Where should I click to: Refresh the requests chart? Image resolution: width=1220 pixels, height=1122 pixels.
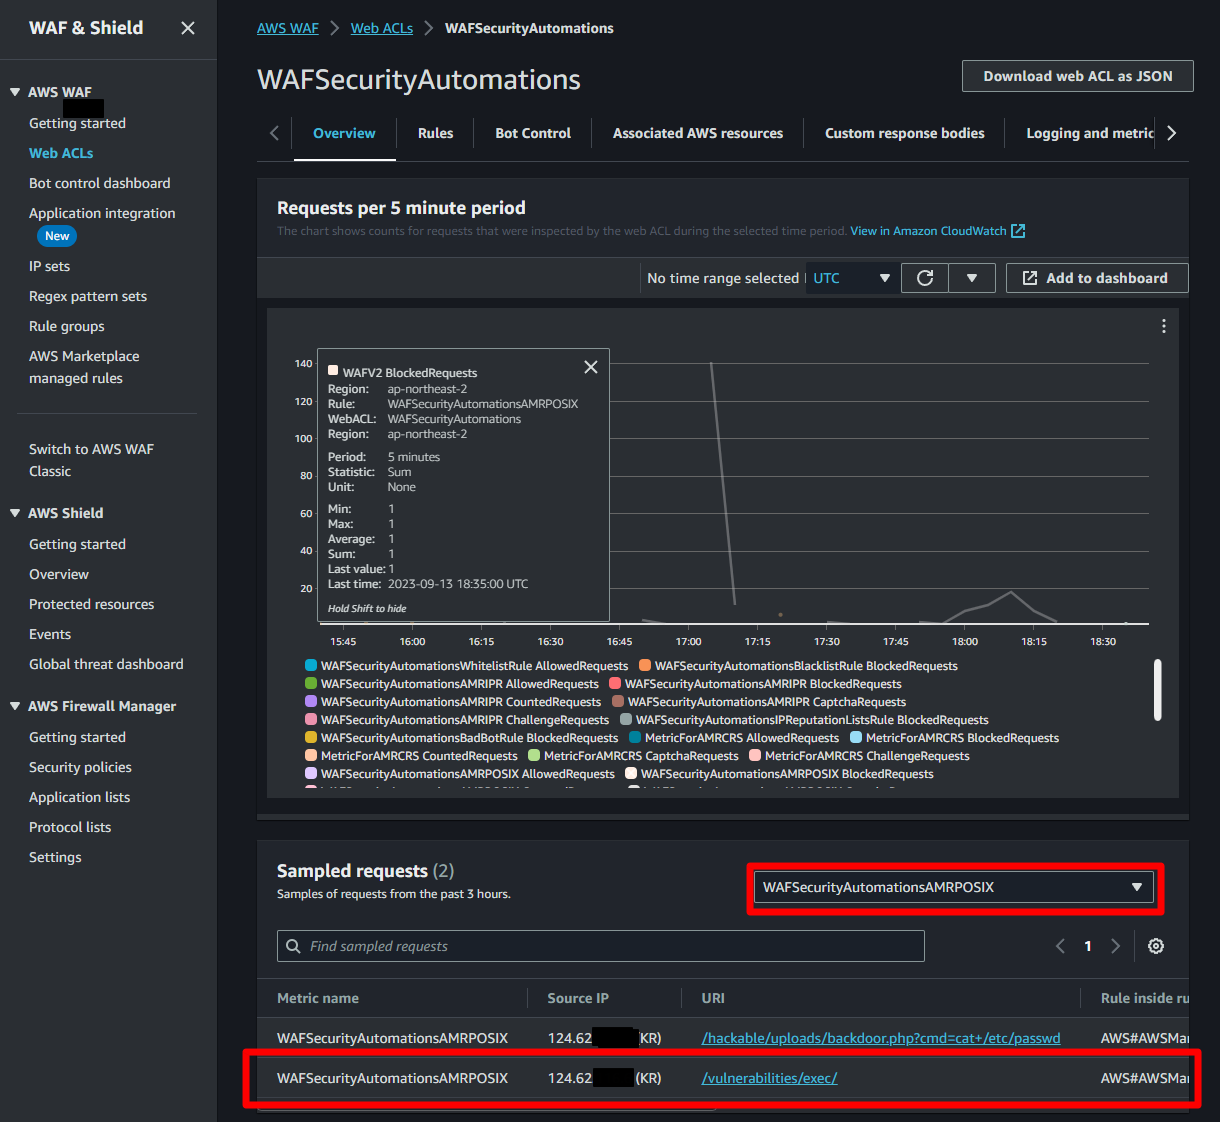point(925,278)
